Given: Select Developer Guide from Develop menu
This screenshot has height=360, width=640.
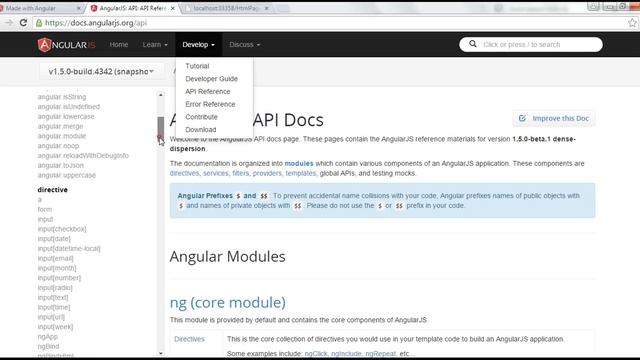Looking at the screenshot, I should coord(211,78).
